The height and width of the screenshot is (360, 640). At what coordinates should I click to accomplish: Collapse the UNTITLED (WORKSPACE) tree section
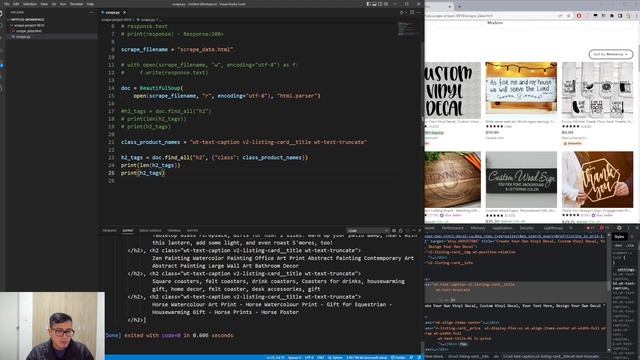tap(27, 20)
